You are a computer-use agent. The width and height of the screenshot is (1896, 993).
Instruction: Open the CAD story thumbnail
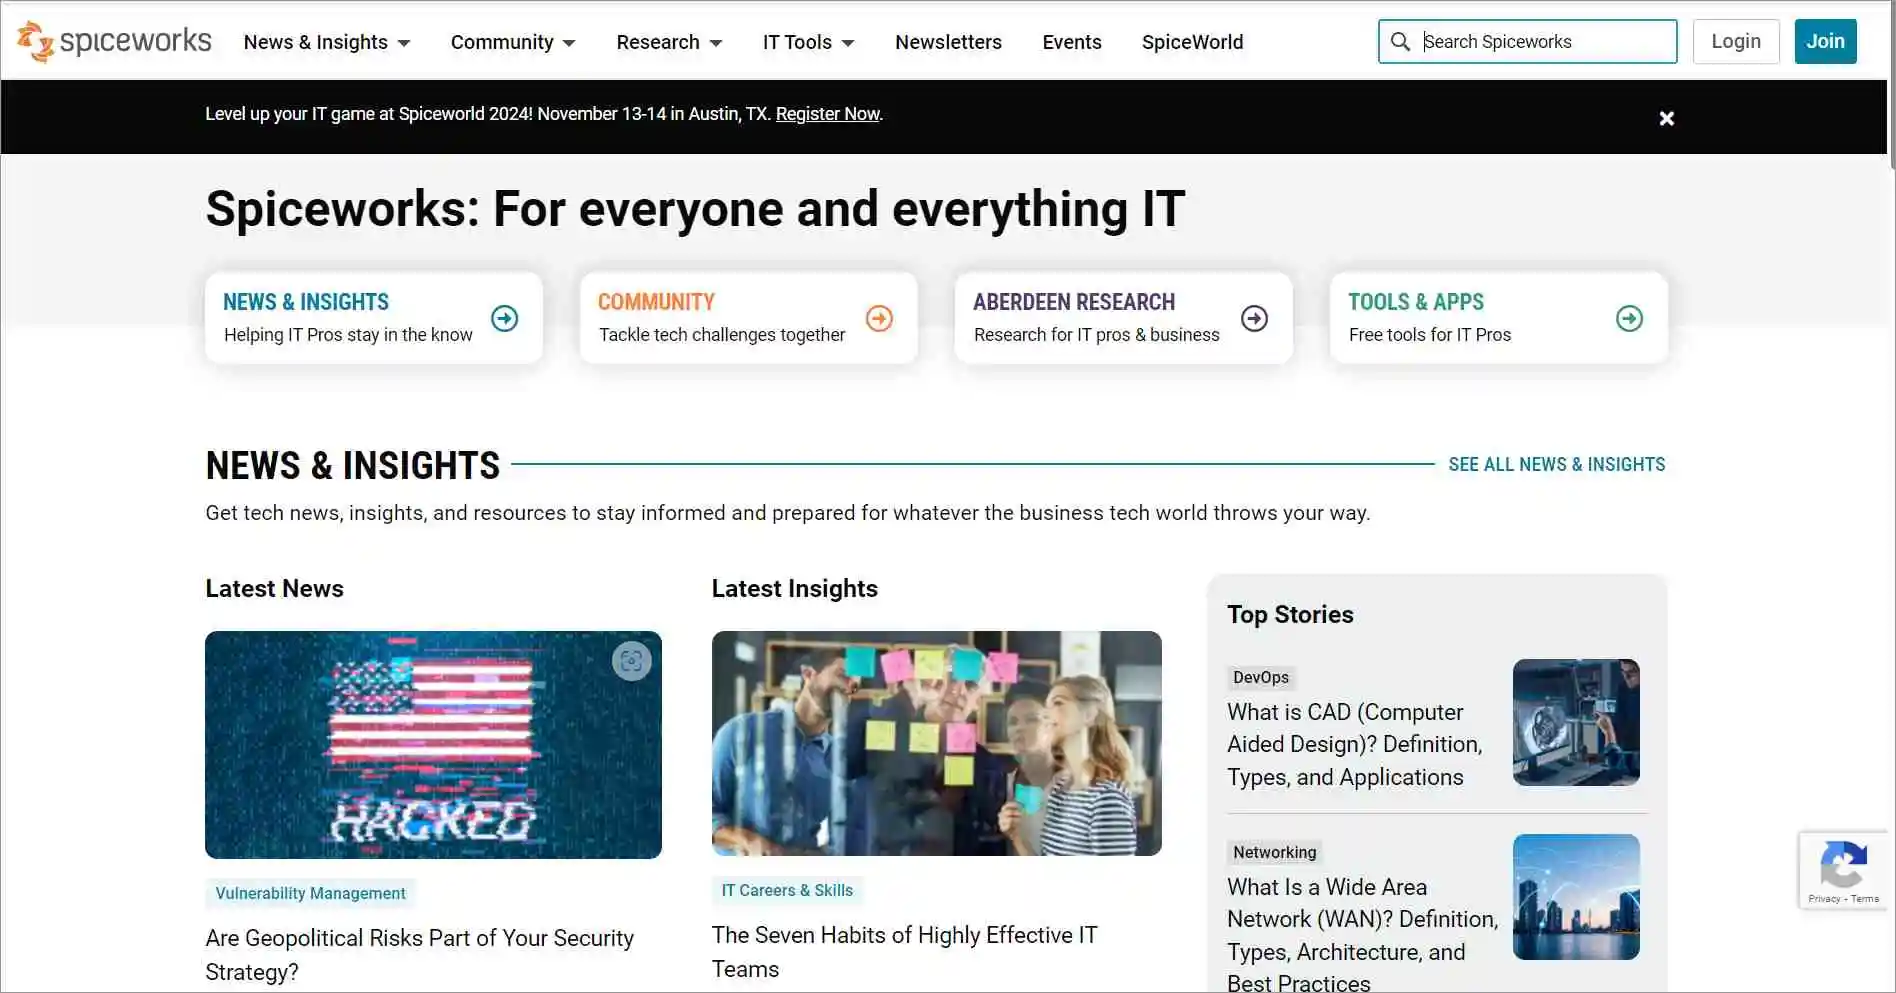coord(1576,722)
